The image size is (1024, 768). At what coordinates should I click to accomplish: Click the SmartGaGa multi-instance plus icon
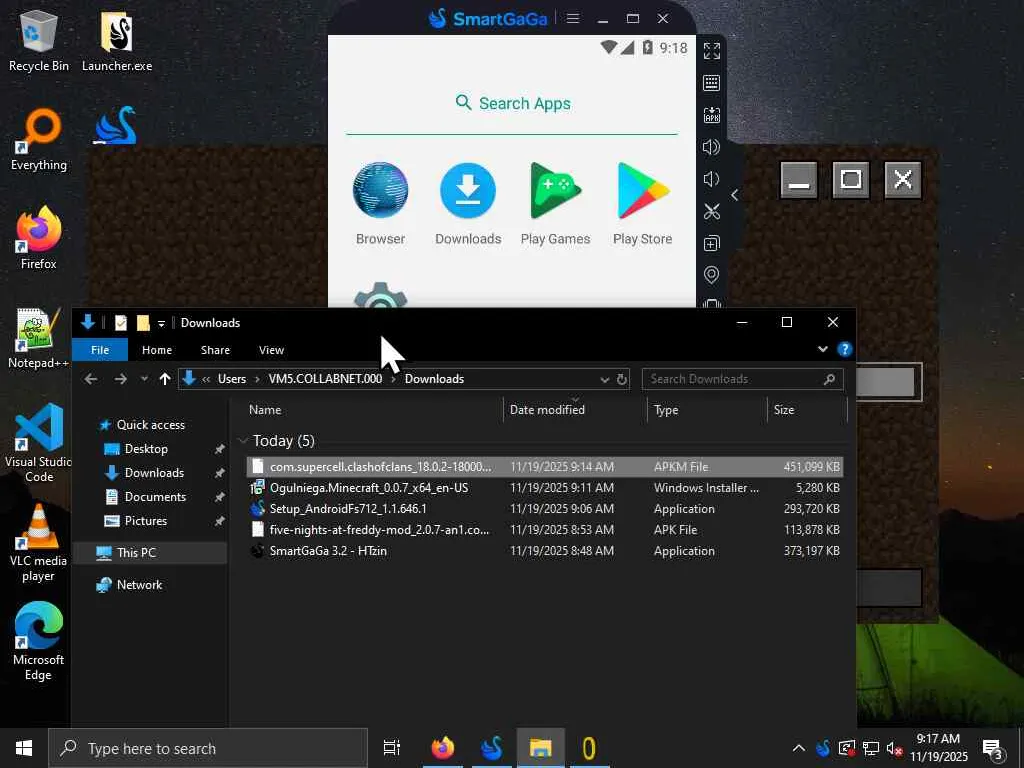pyautogui.click(x=711, y=243)
